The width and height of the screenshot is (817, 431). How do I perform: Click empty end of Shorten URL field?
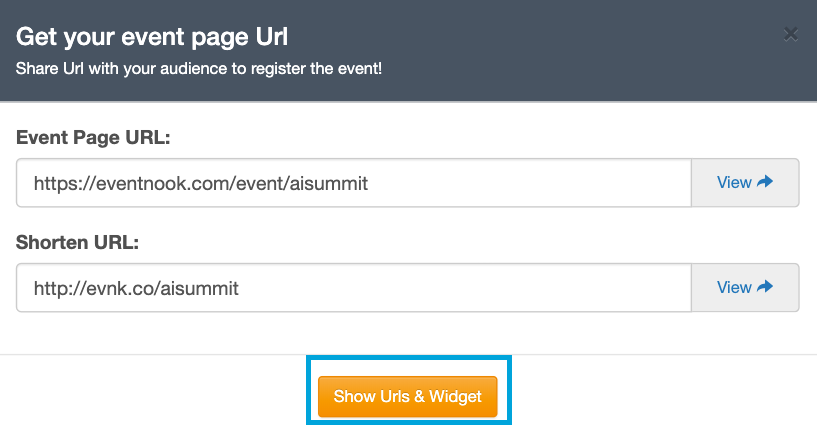[464, 288]
